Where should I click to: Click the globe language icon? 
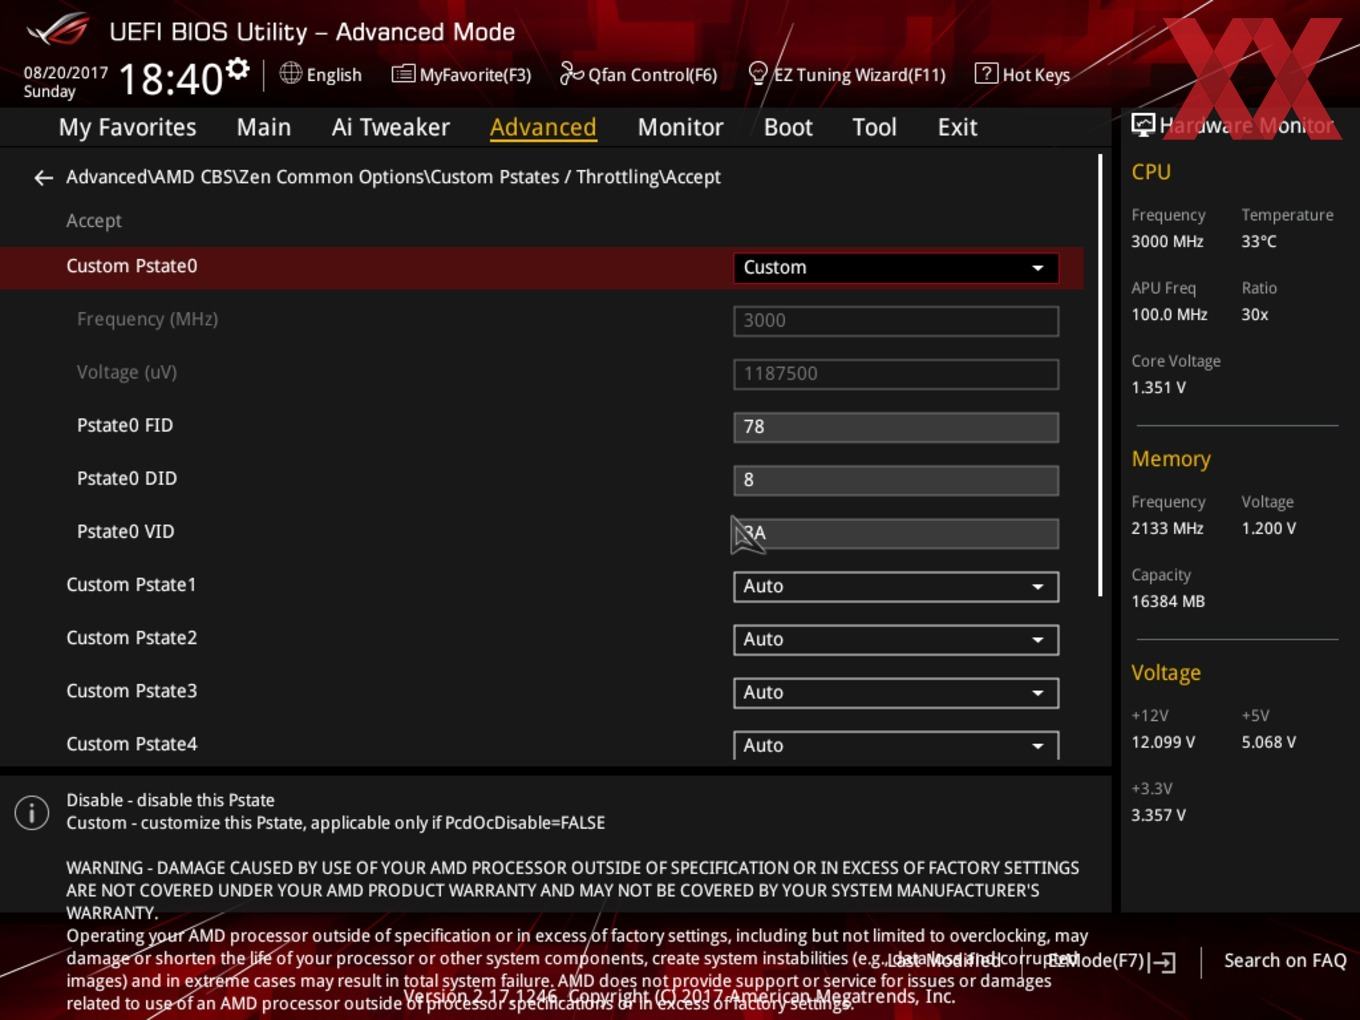pos(290,73)
